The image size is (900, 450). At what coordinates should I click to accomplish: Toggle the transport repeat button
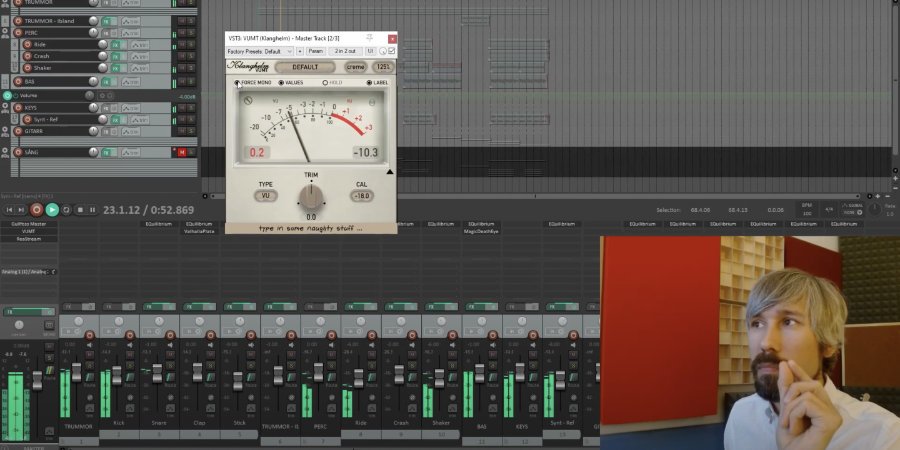[67, 210]
